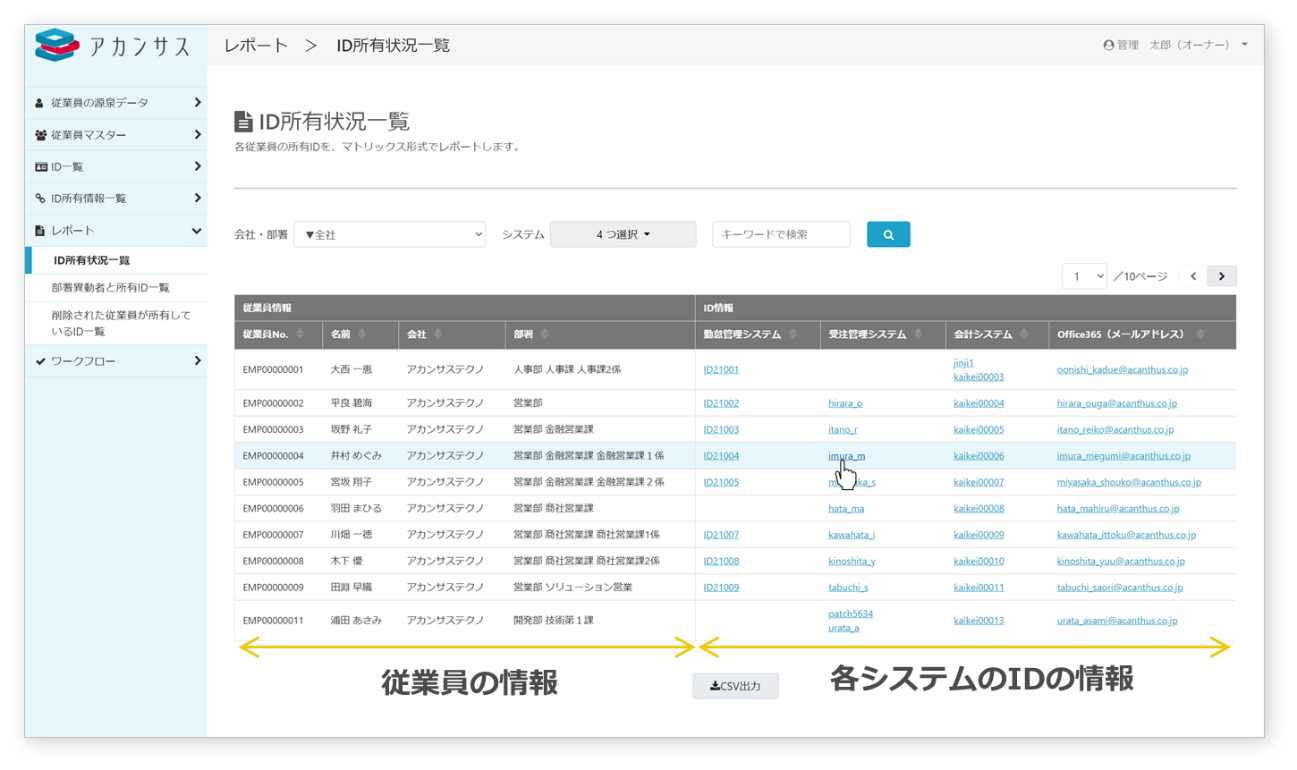The image size is (1297, 770).
Task: Open the page number selector dropdown
Action: point(1084,276)
